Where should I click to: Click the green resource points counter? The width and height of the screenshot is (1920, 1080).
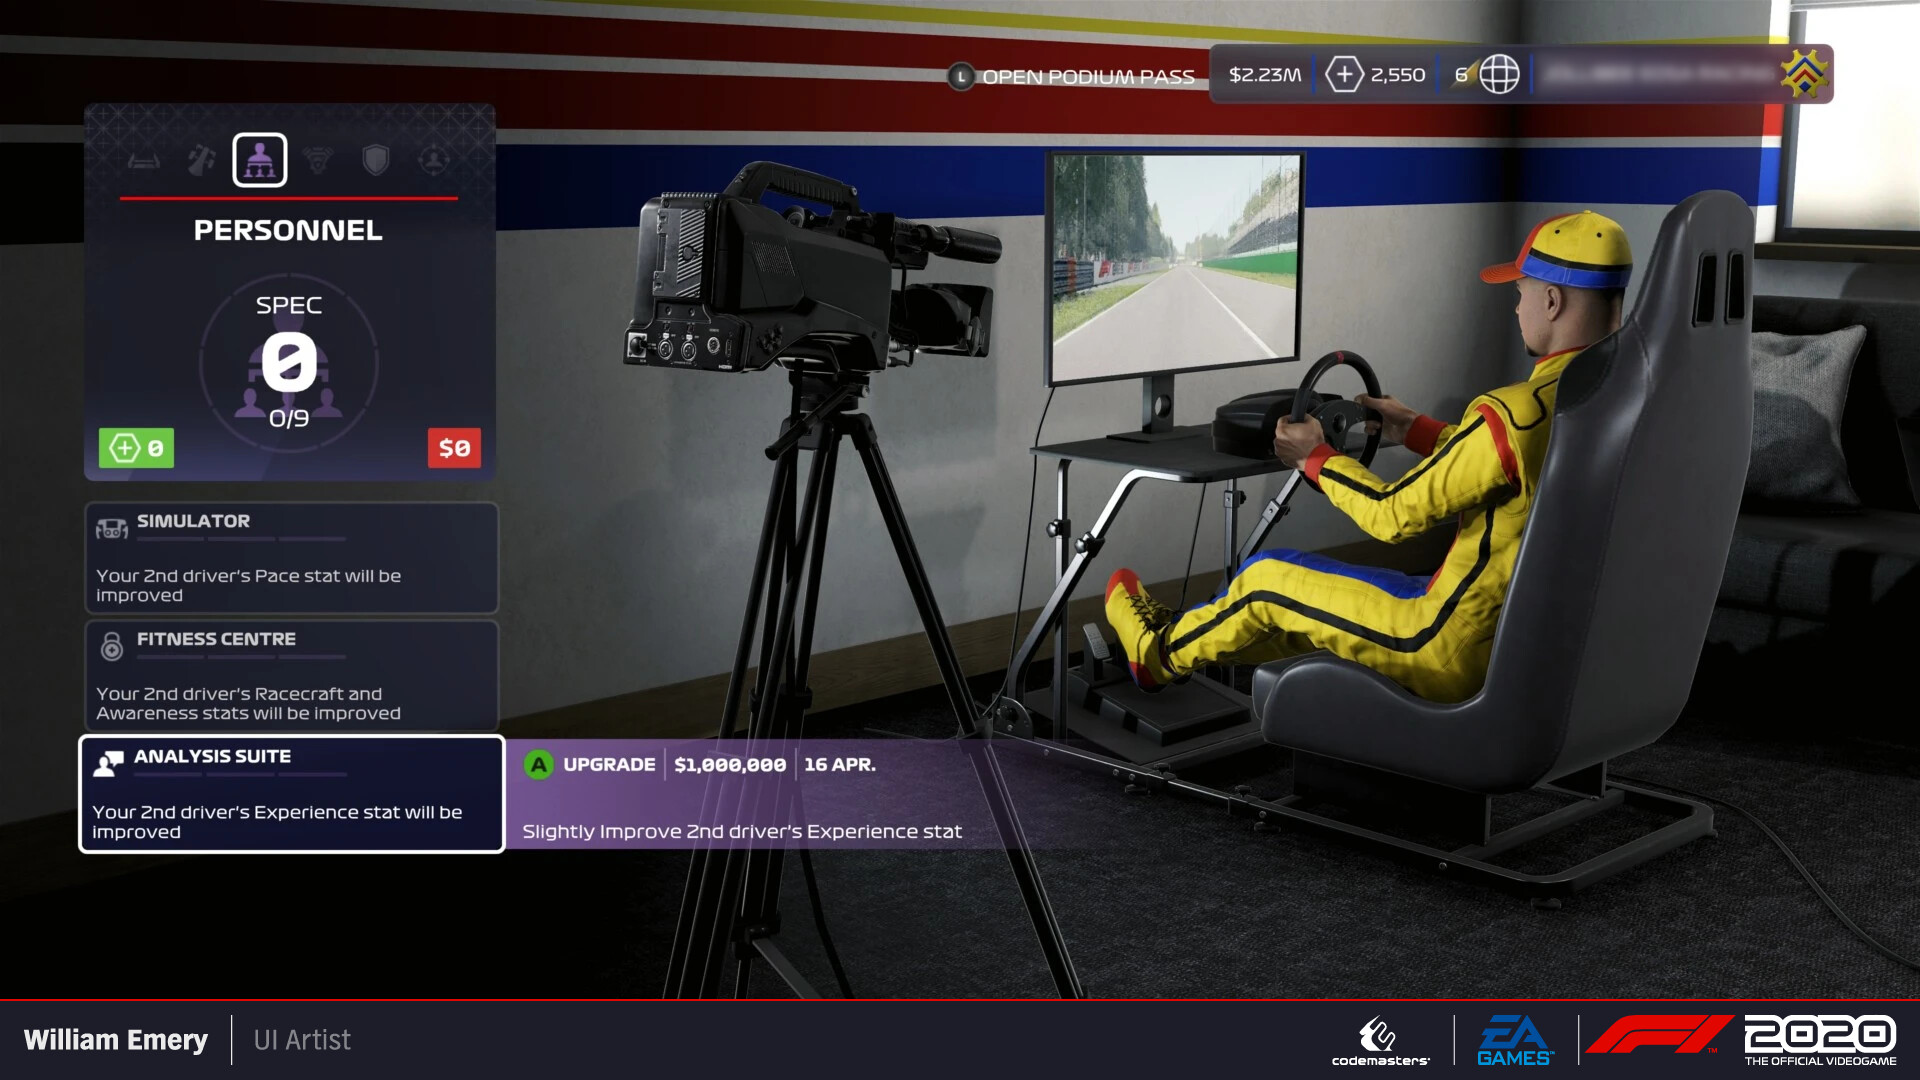click(134, 448)
